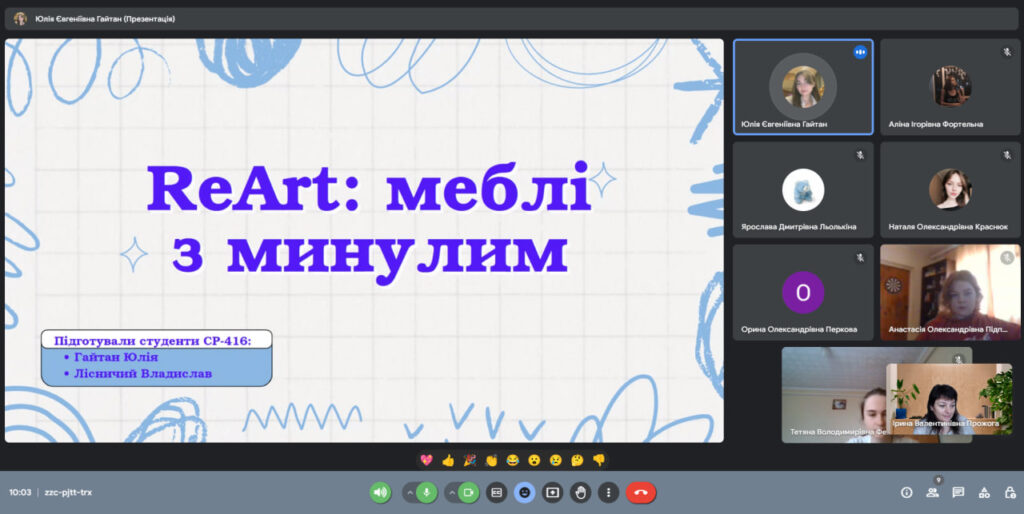Open the activities panel
1024x514 pixels.
pos(984,492)
